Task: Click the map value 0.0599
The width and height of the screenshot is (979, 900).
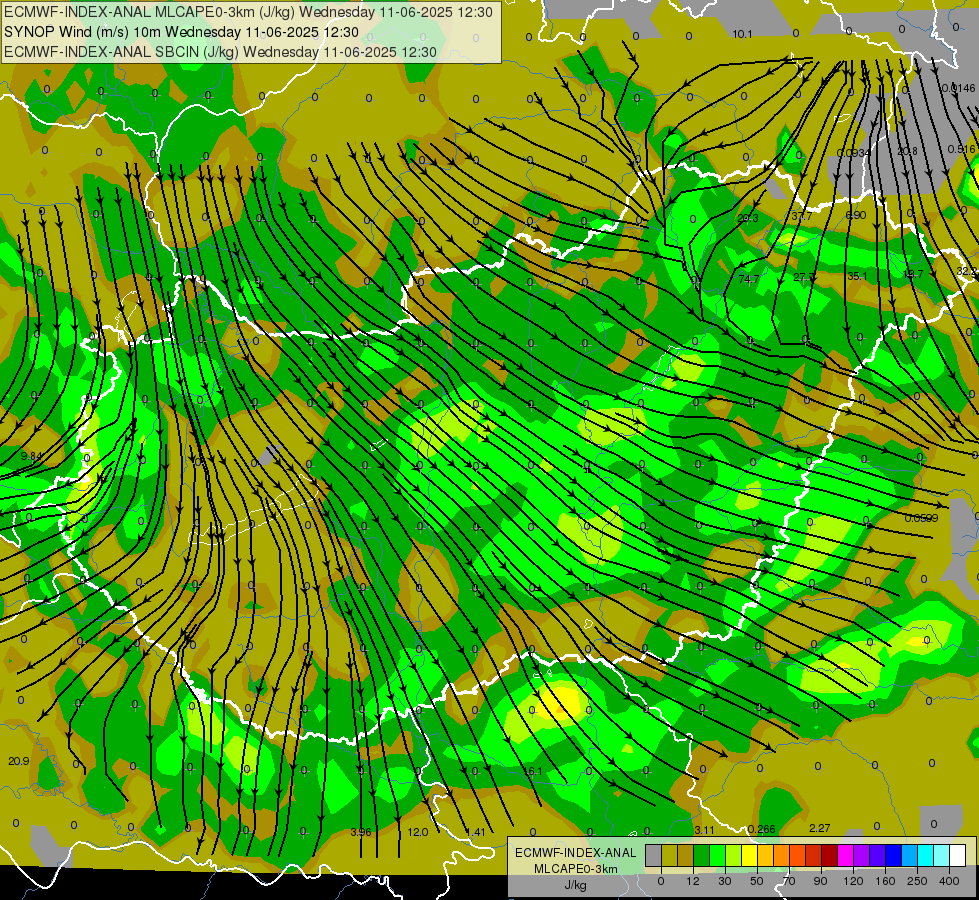Action: (x=922, y=518)
